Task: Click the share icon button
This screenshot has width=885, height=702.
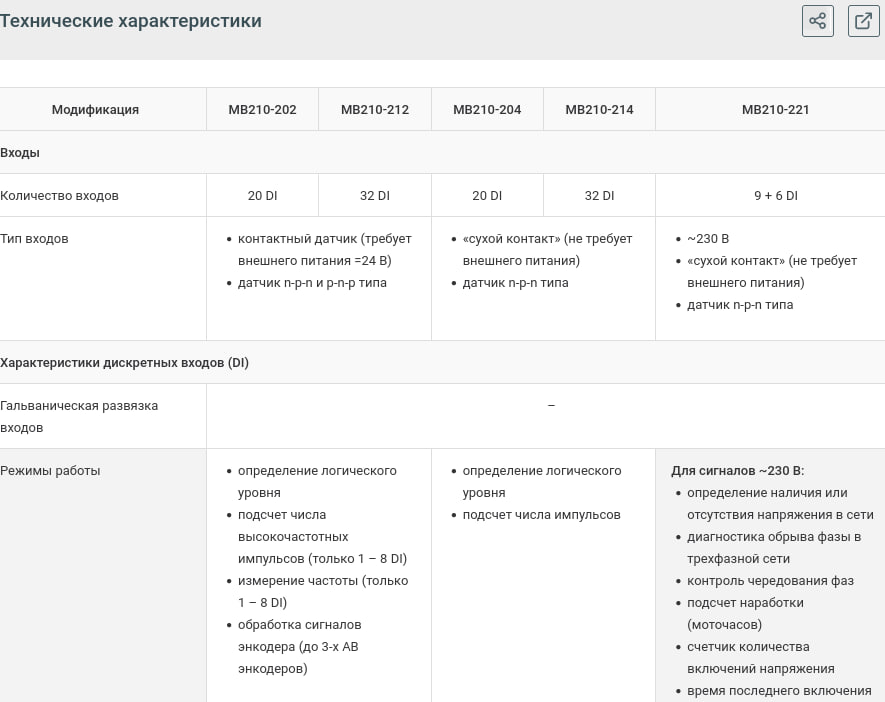Action: click(x=817, y=21)
